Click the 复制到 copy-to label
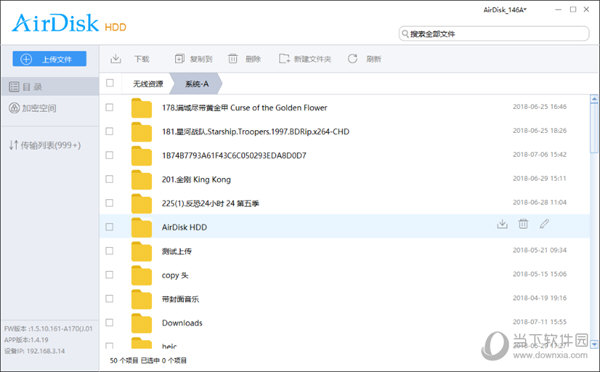Viewport: 600px width, 372px height. pyautogui.click(x=201, y=59)
